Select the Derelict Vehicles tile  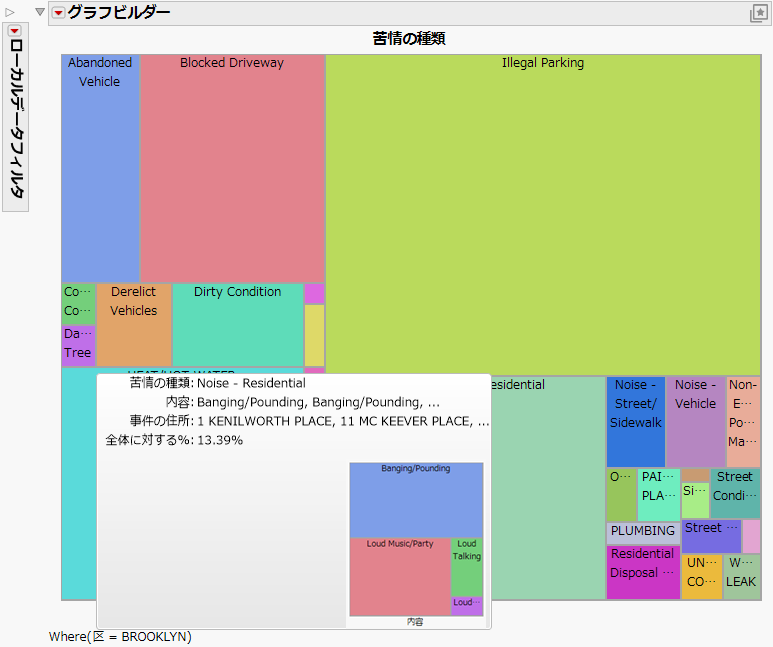coord(134,324)
